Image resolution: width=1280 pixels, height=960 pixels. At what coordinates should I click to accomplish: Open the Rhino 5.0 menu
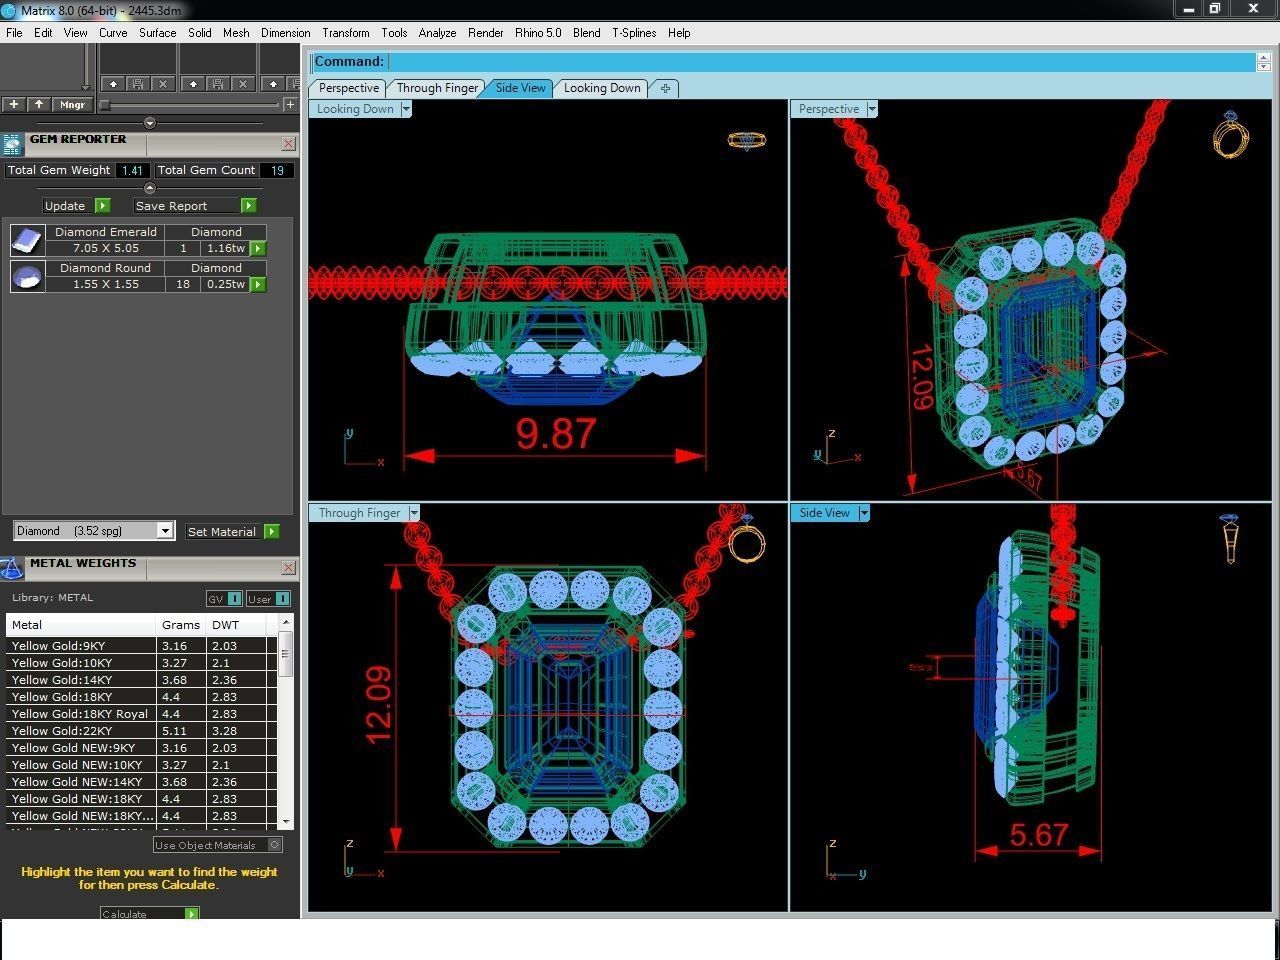pyautogui.click(x=538, y=33)
